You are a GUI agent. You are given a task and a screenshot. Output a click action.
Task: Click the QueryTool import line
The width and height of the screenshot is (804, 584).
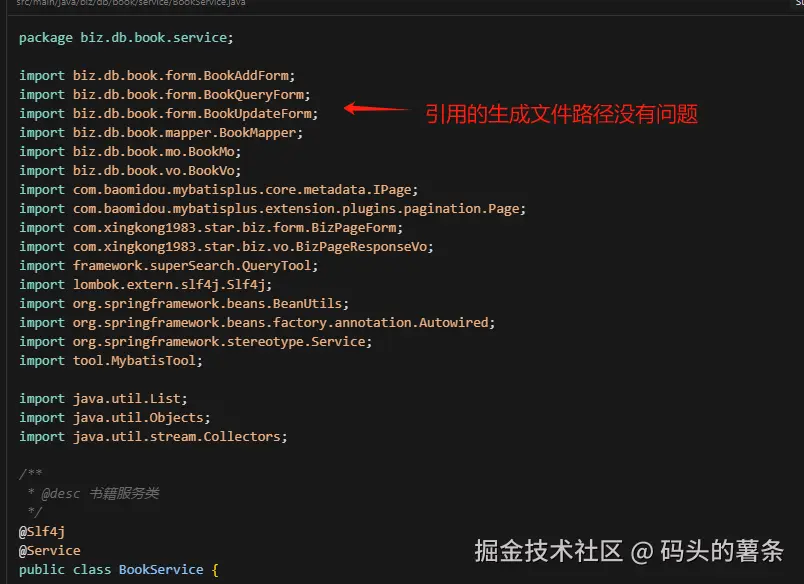(168, 265)
